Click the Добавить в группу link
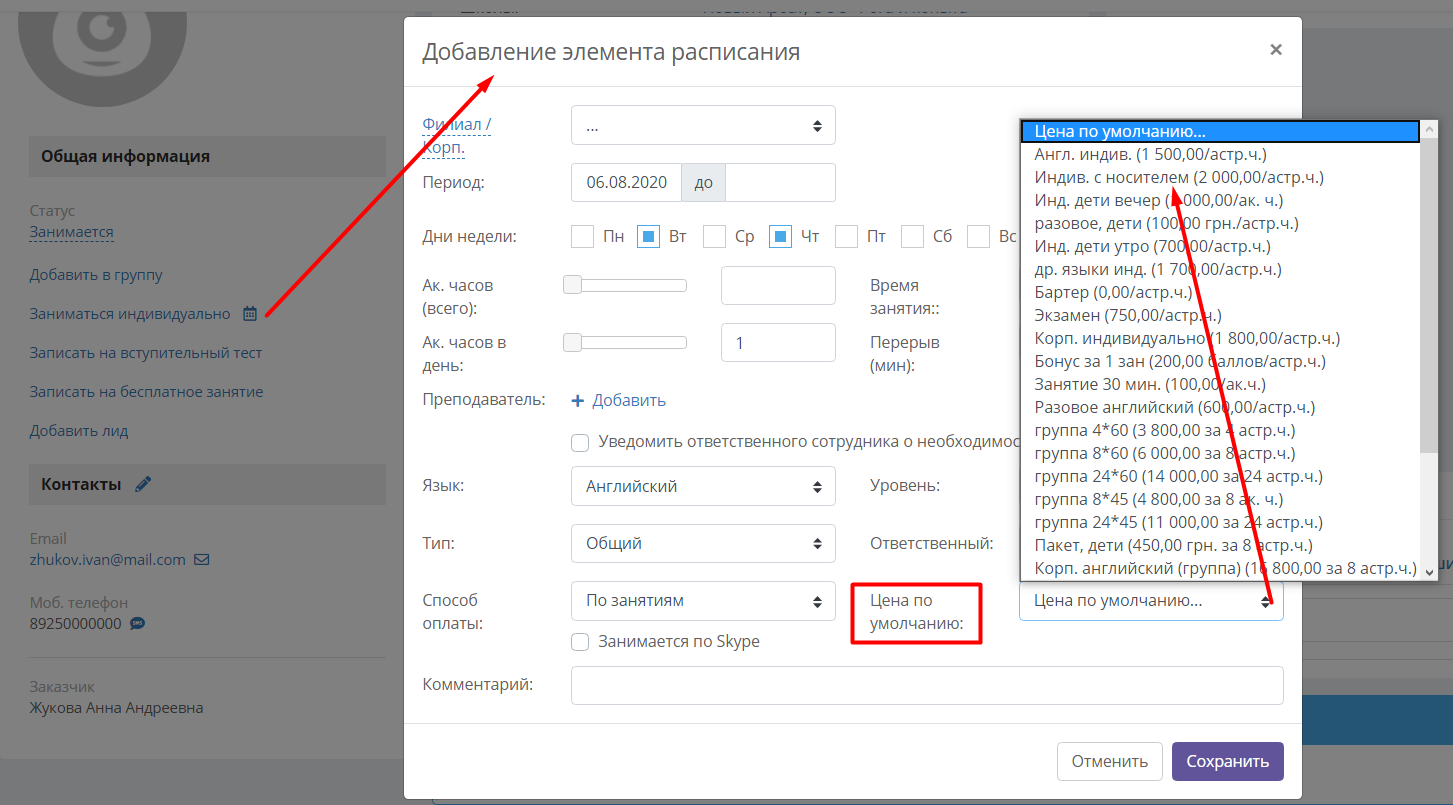1453x805 pixels. click(x=96, y=275)
